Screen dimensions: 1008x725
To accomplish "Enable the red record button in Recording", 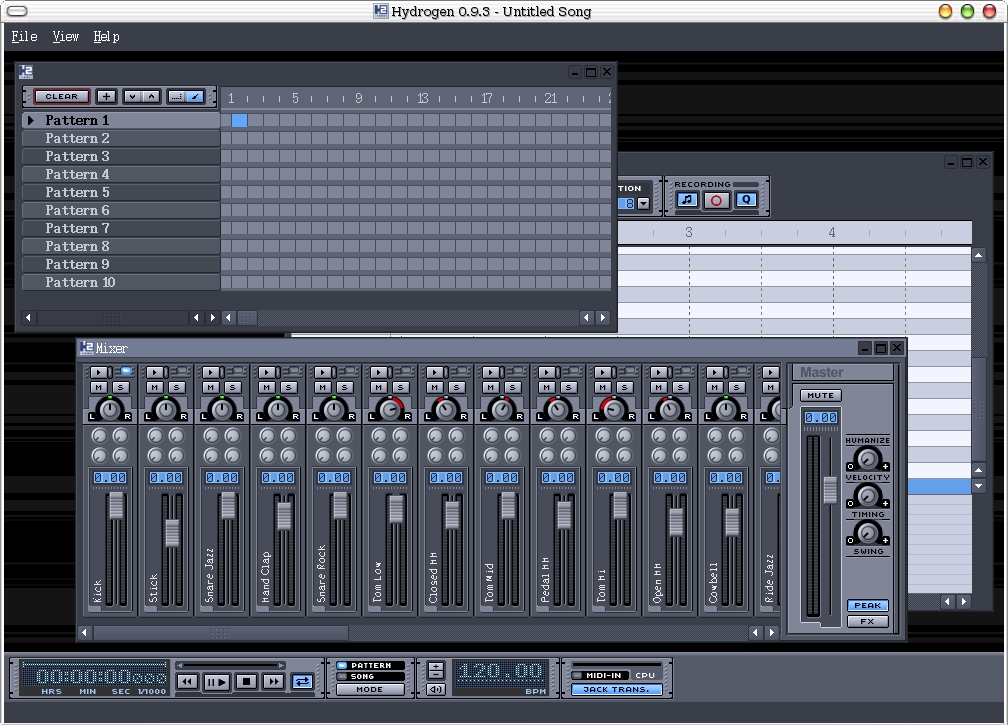I will (x=716, y=201).
